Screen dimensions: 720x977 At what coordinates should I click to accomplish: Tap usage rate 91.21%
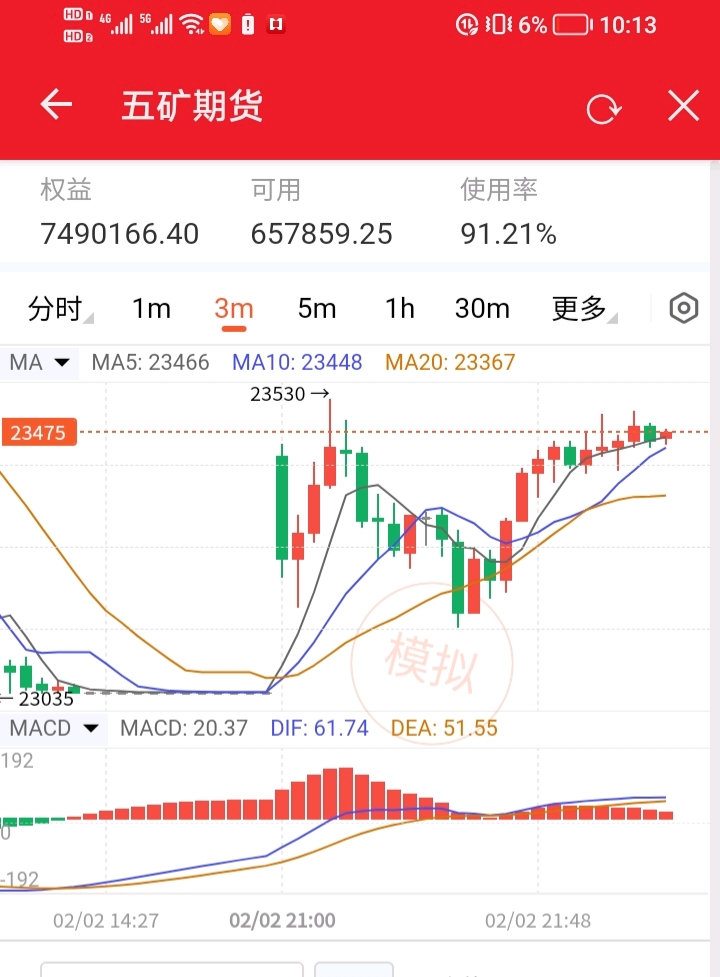tap(508, 234)
